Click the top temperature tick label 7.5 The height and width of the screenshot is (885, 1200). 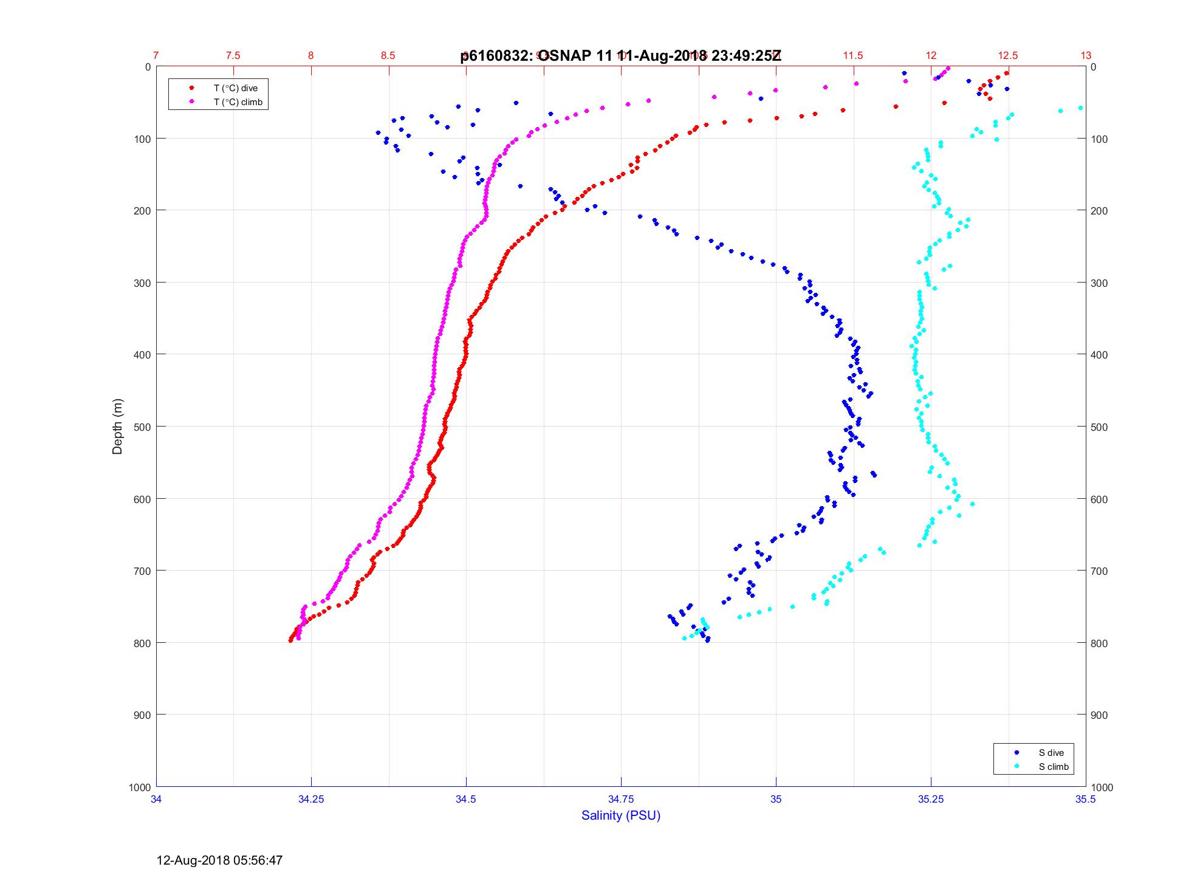233,55
